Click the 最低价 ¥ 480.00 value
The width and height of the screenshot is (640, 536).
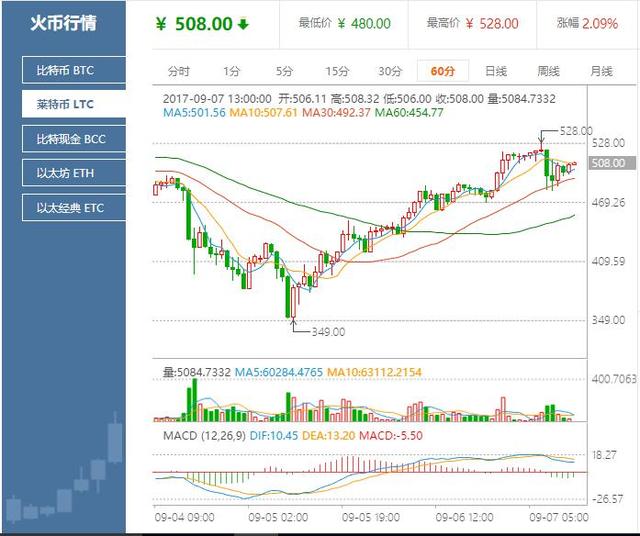(344, 23)
